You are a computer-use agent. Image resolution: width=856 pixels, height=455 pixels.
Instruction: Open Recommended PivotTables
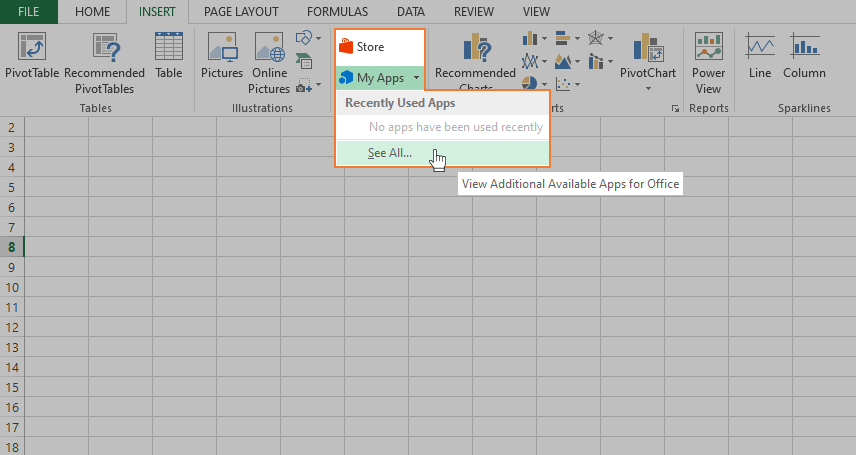[x=104, y=63]
